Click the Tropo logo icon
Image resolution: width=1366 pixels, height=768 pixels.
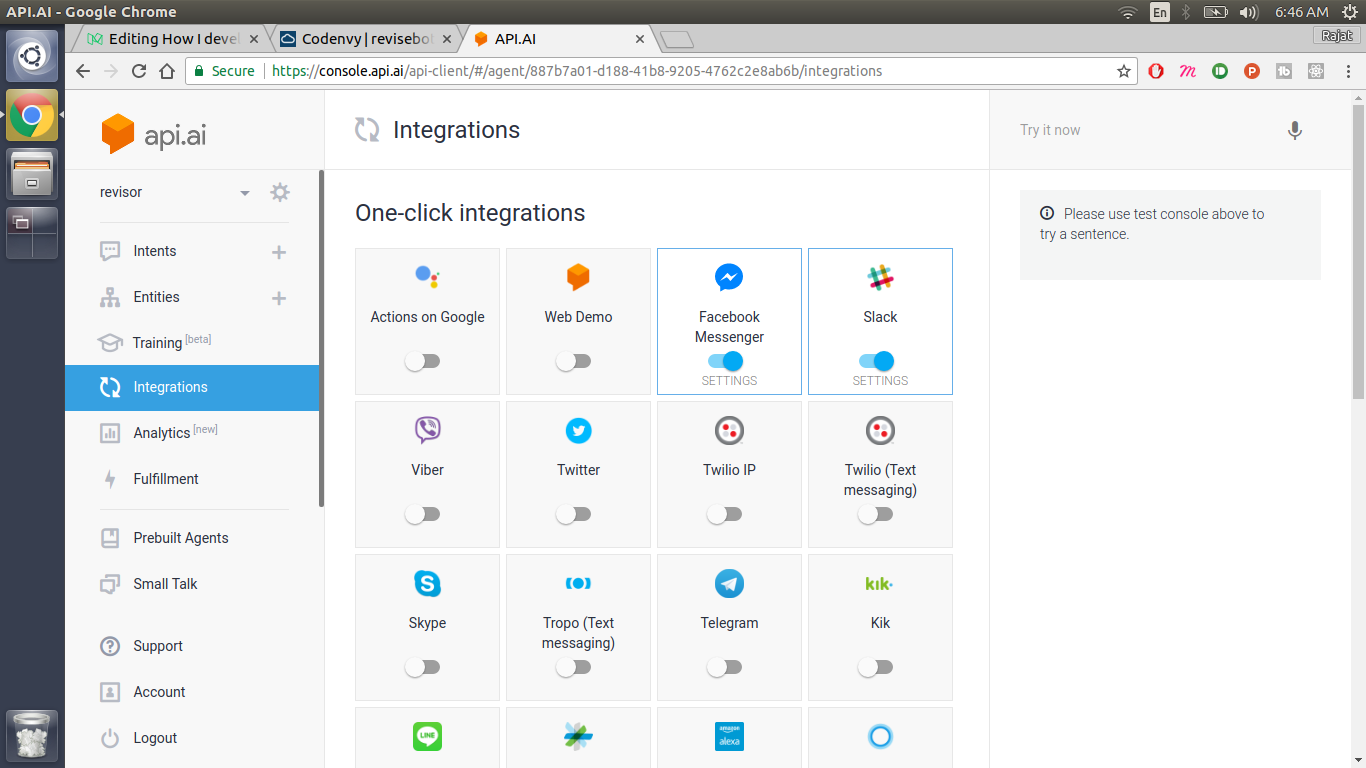578,583
